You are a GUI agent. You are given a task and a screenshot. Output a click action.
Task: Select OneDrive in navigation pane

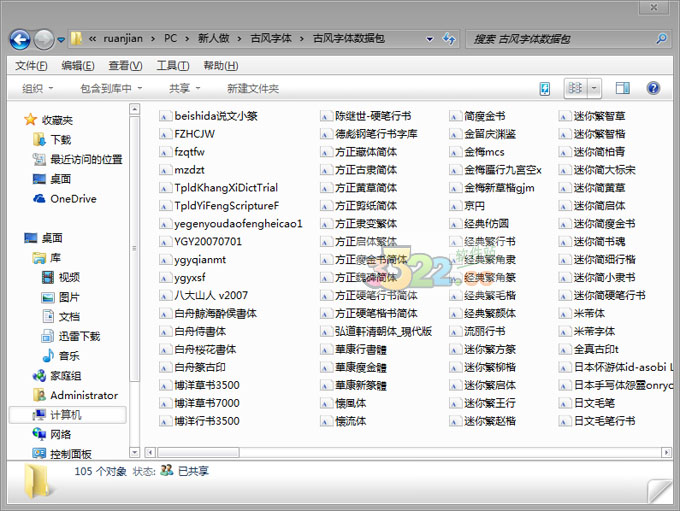[65, 199]
